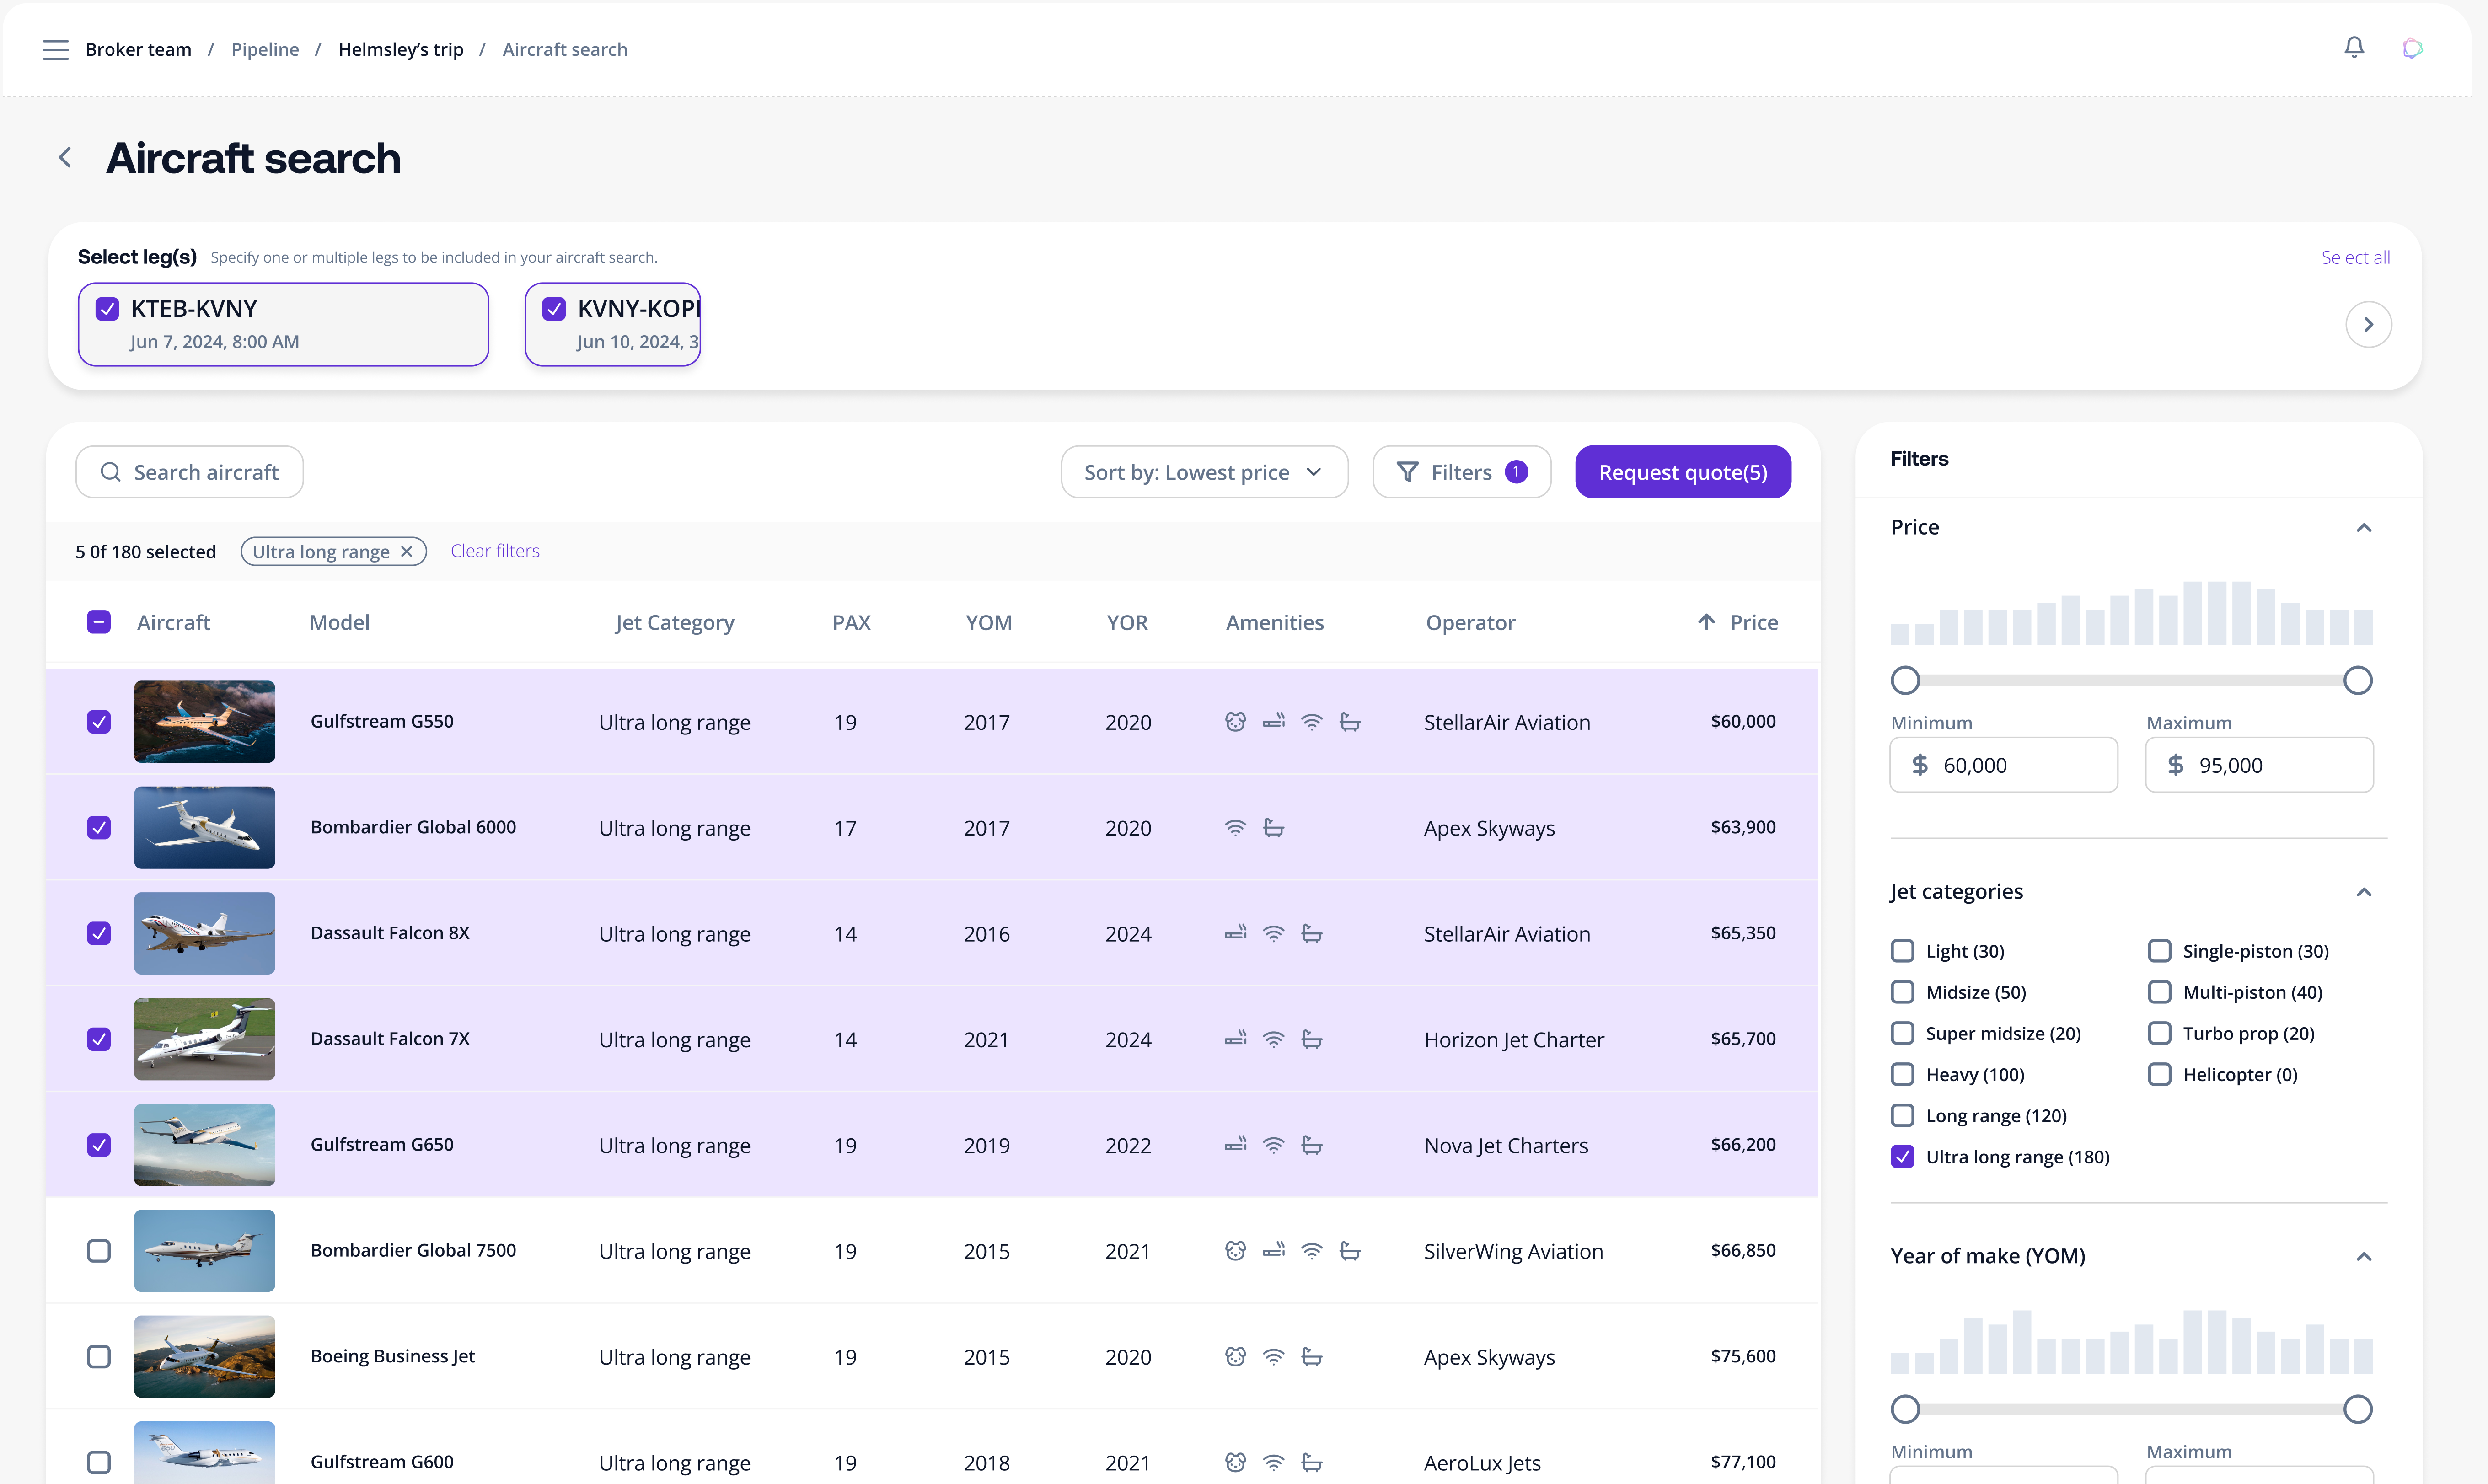Click the smoking amenity icon for Gulfstream G550
Screen dimensions: 2488x1484
tap(1274, 722)
